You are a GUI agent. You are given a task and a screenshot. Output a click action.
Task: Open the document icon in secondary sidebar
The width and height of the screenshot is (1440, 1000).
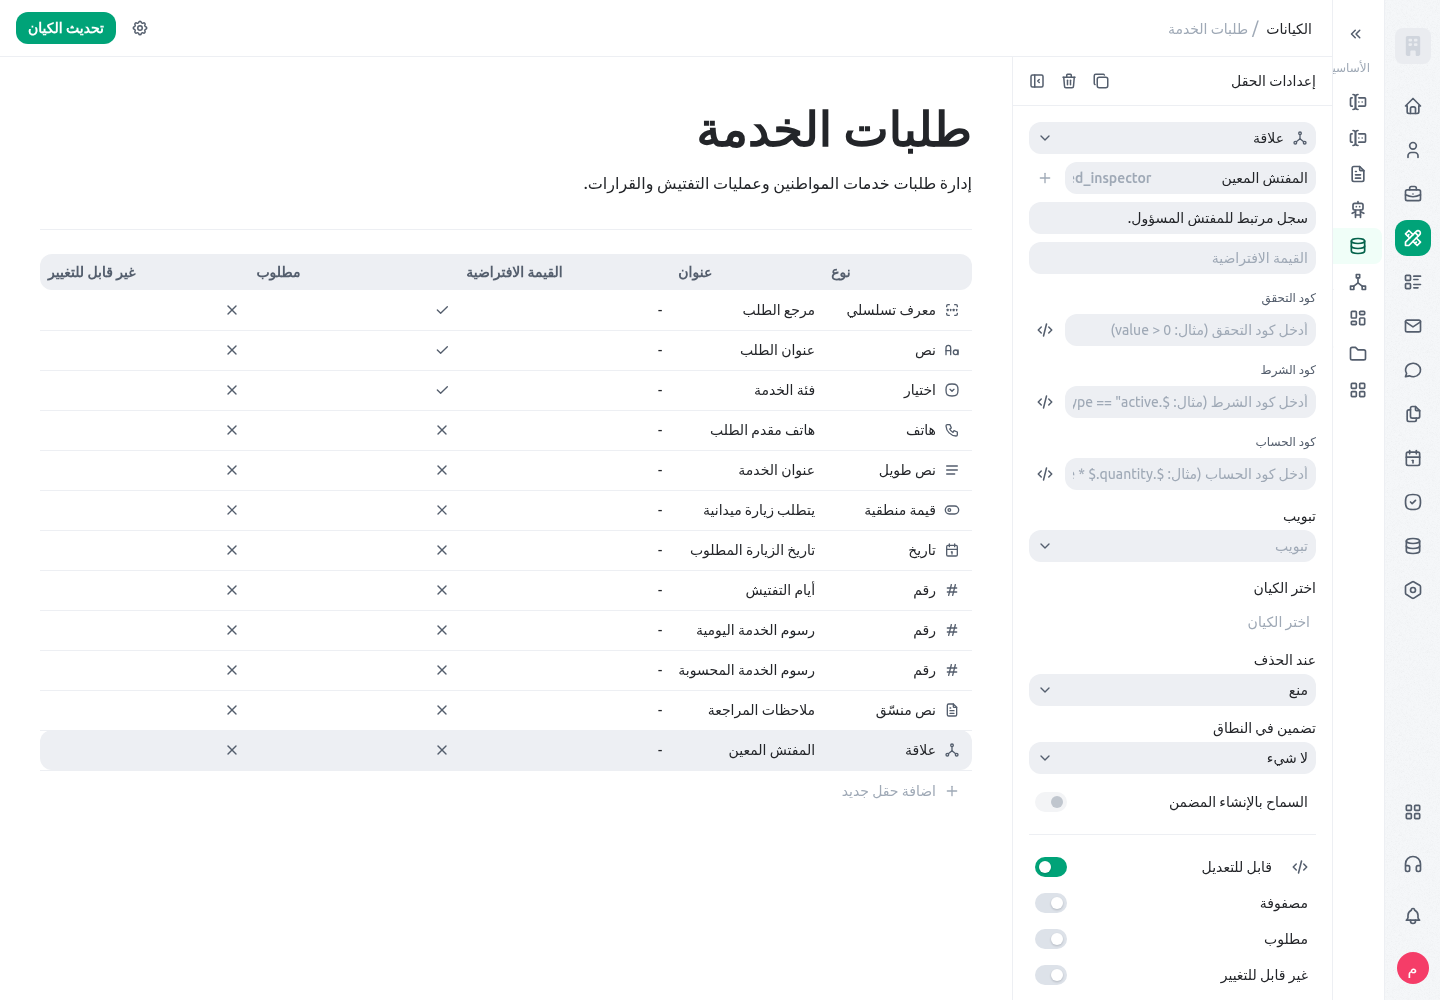pyautogui.click(x=1358, y=174)
